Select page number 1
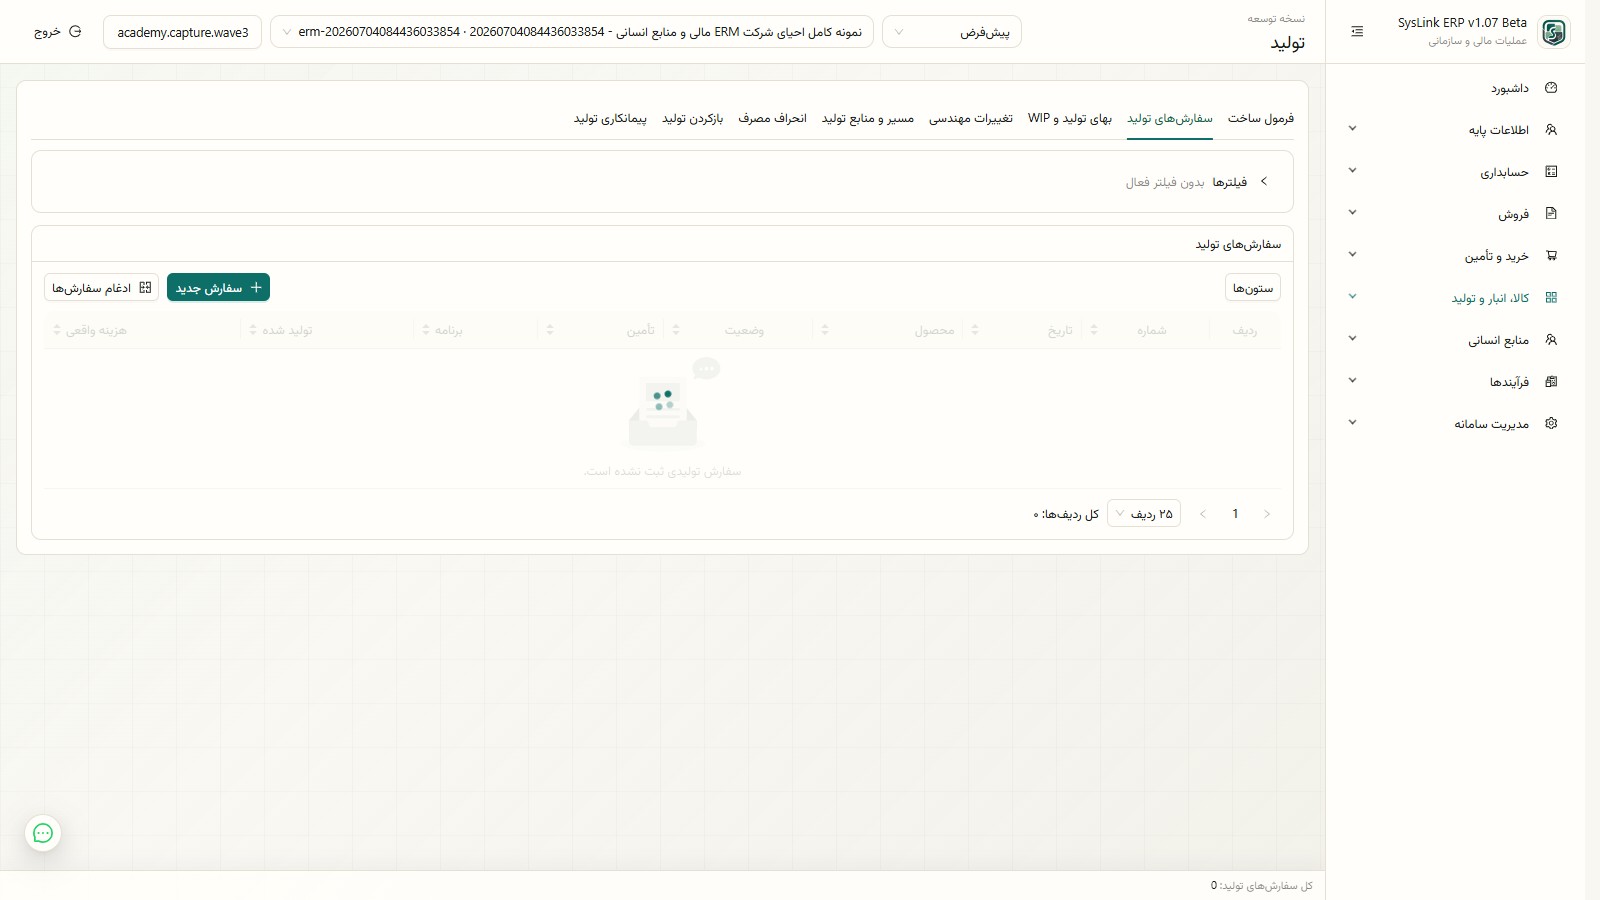This screenshot has width=1600, height=900. (x=1235, y=514)
